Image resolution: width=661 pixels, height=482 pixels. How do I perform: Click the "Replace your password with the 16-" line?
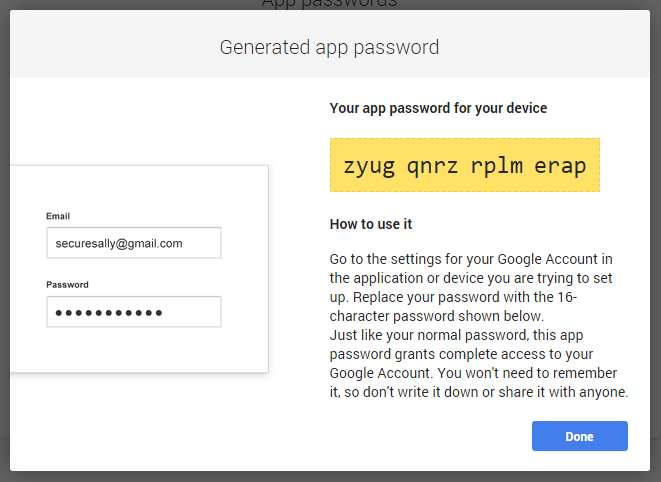point(465,298)
